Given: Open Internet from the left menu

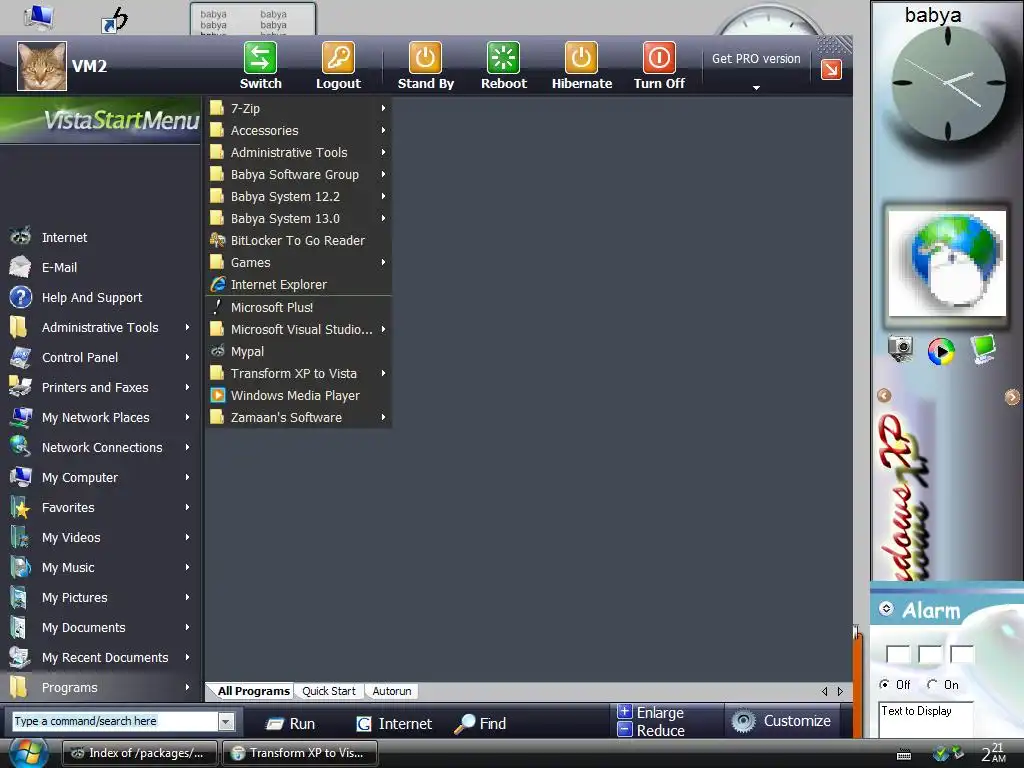Looking at the screenshot, I should pyautogui.click(x=64, y=237).
